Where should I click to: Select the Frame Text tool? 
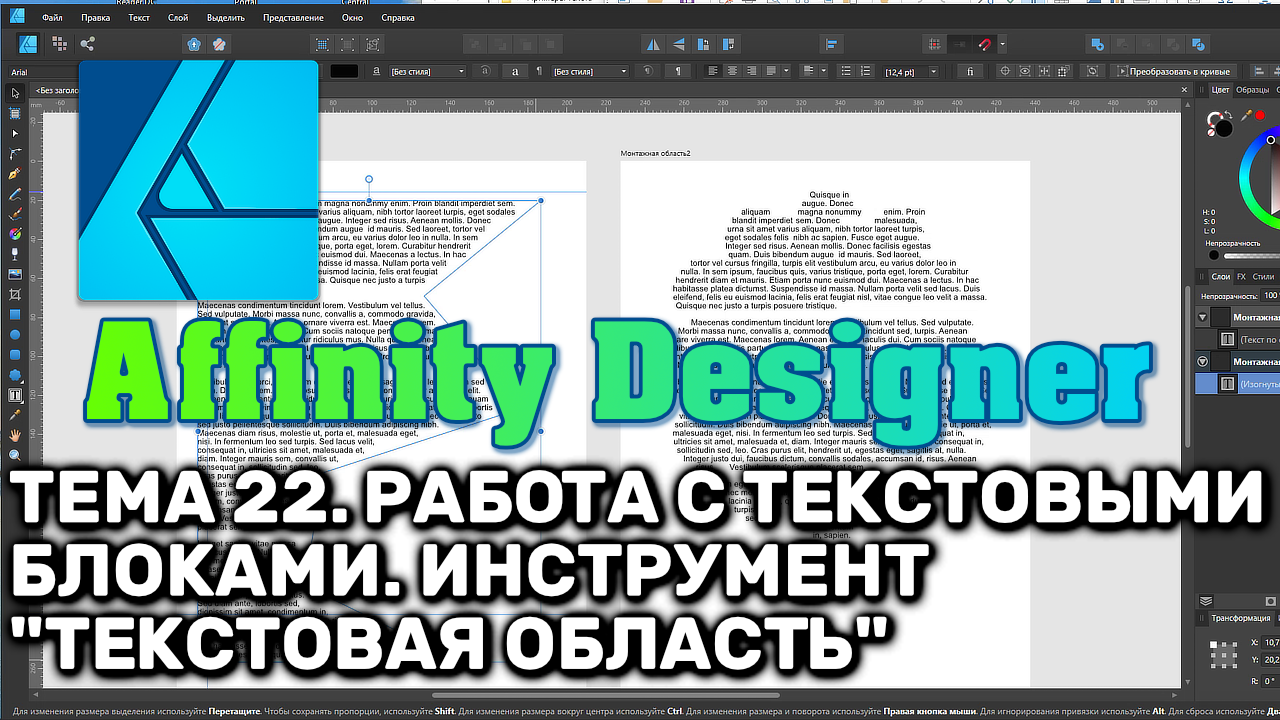15,394
